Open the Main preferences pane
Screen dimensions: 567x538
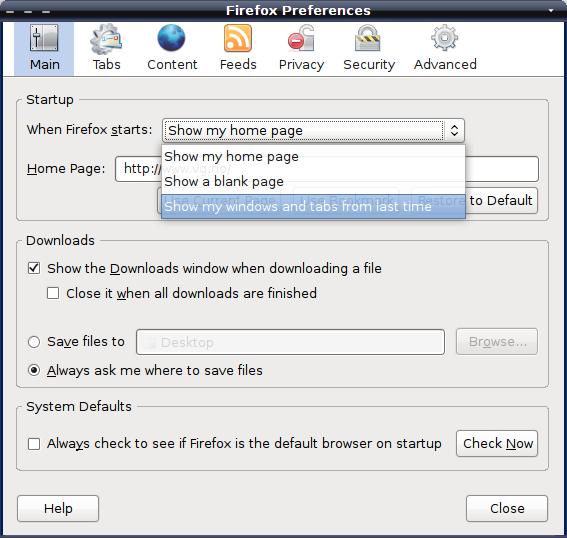click(44, 48)
